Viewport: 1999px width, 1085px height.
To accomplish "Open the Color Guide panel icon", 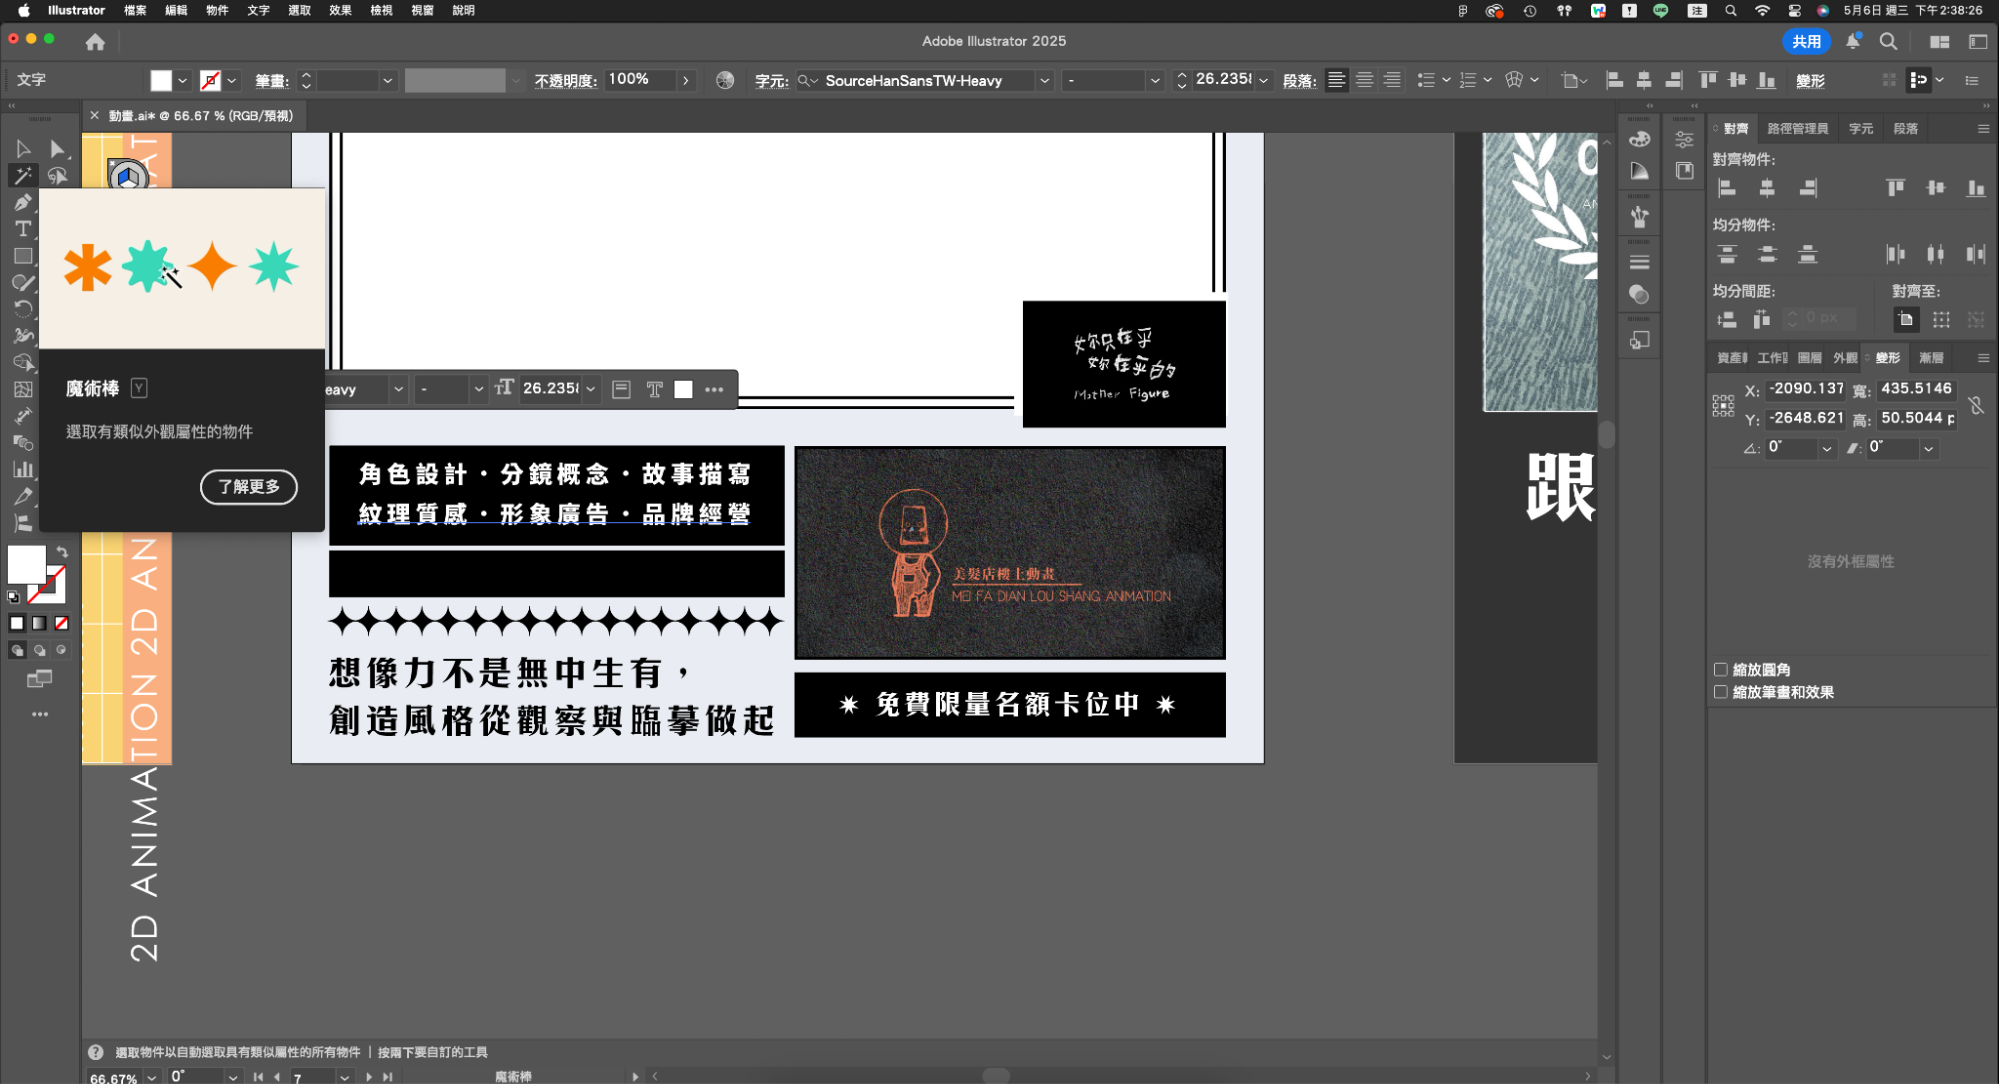I will pos(1639,172).
